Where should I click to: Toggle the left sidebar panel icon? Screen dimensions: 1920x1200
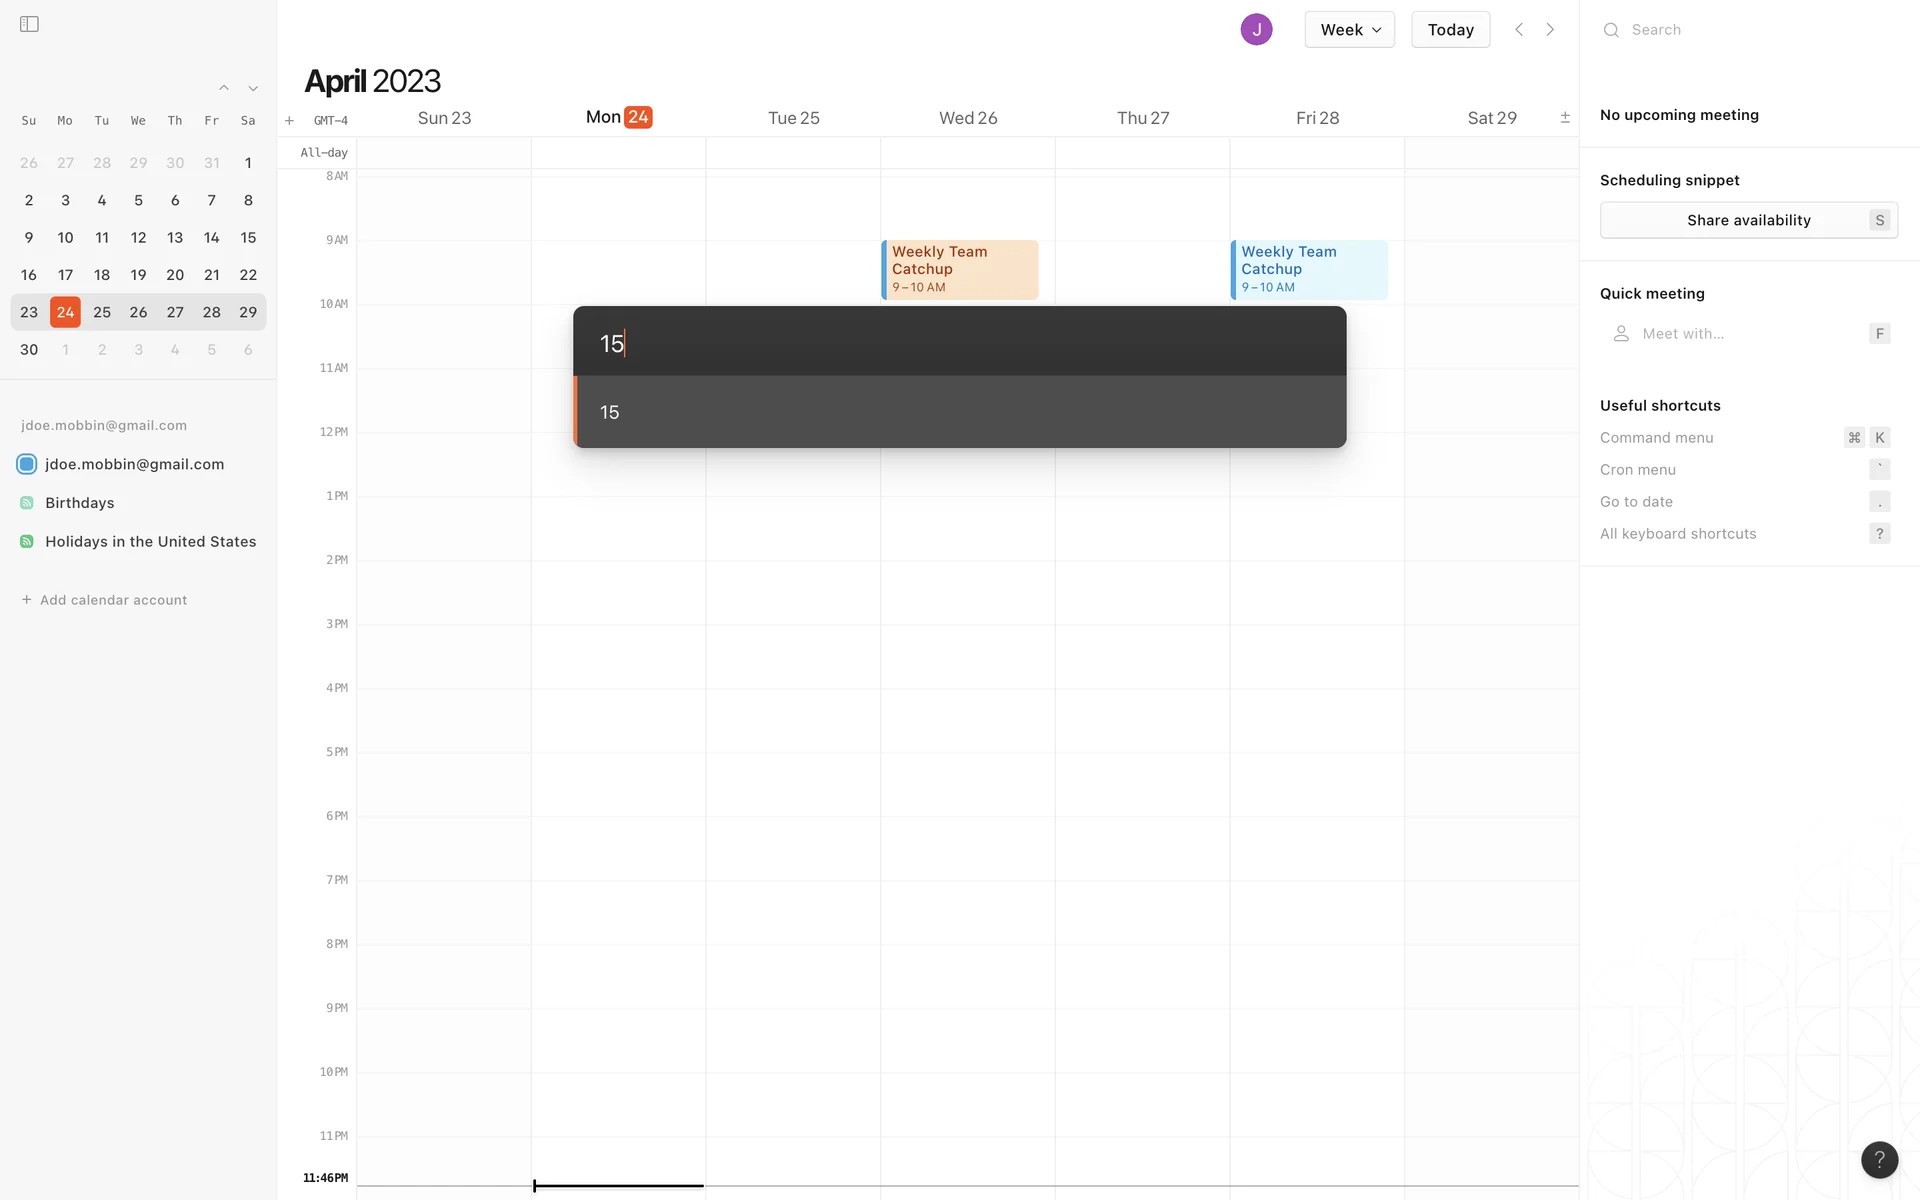click(x=29, y=24)
